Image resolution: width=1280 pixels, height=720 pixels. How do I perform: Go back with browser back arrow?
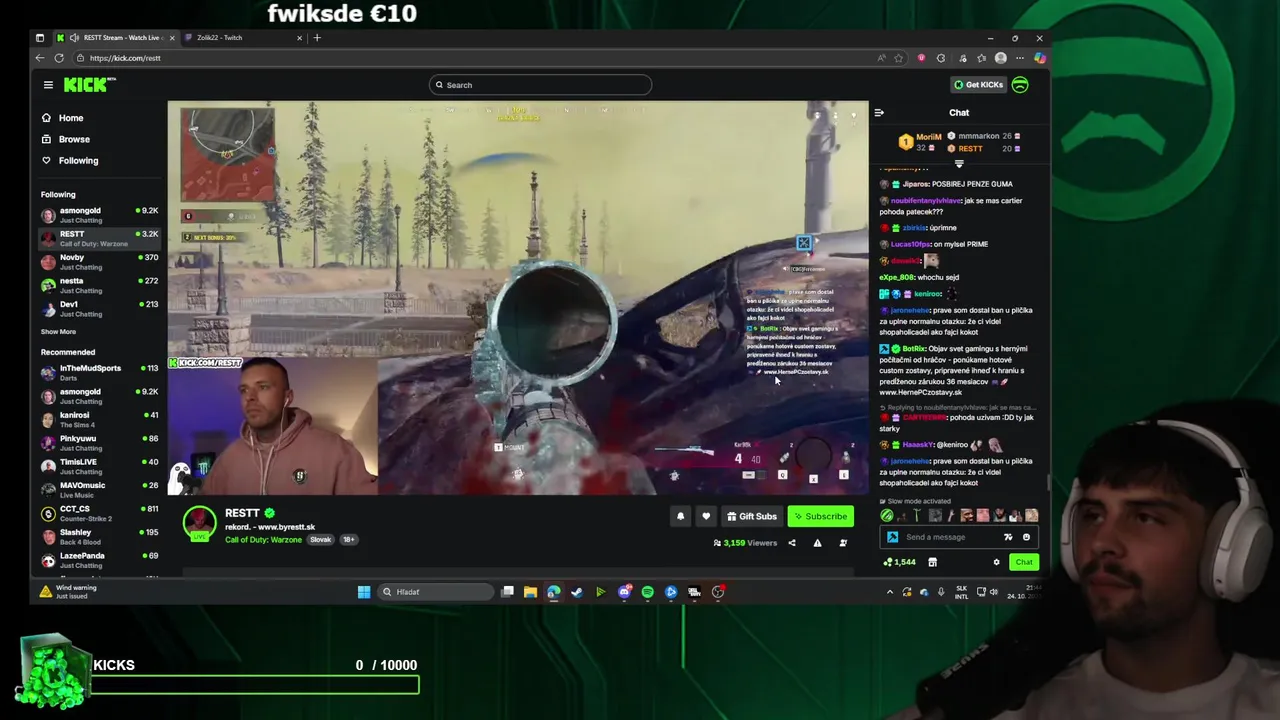[40, 58]
